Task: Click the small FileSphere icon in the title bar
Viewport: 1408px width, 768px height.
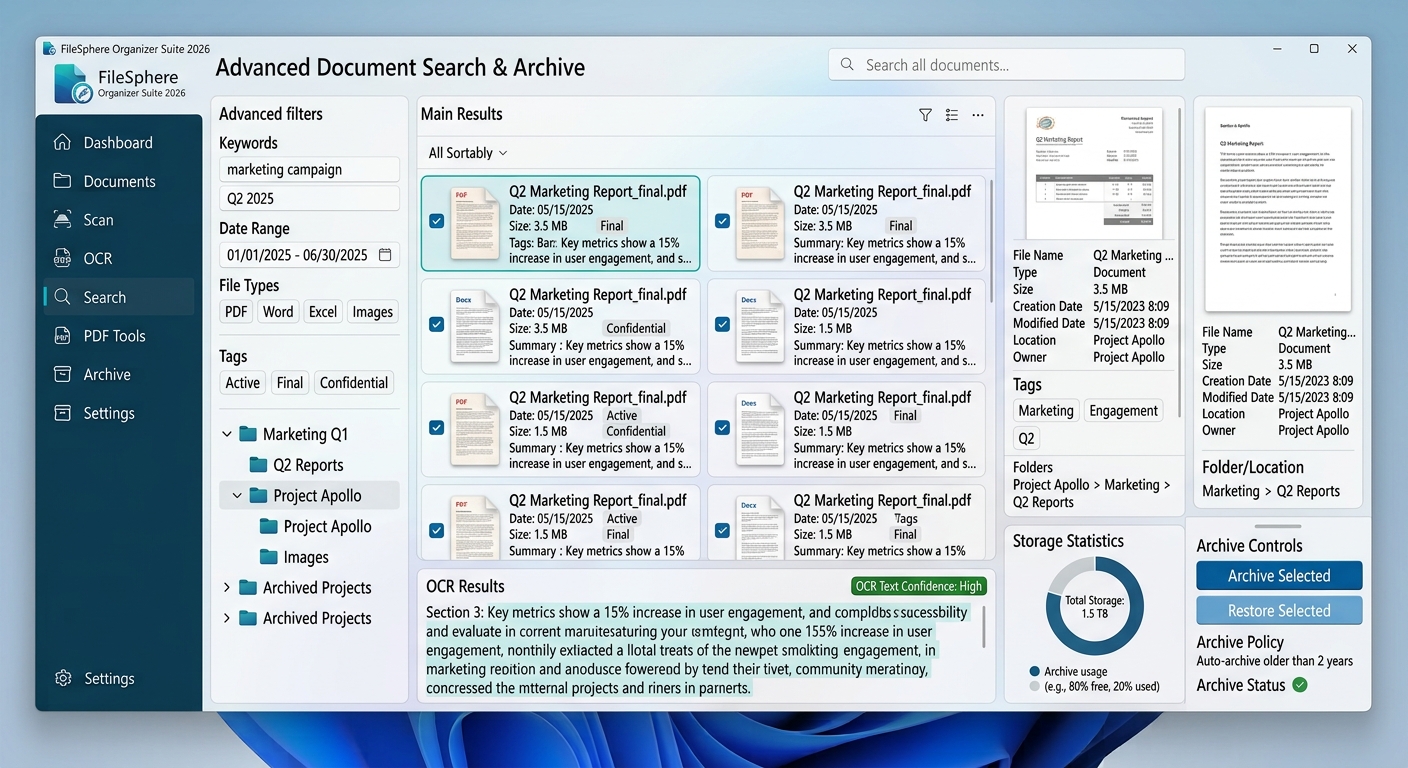Action: click(49, 48)
